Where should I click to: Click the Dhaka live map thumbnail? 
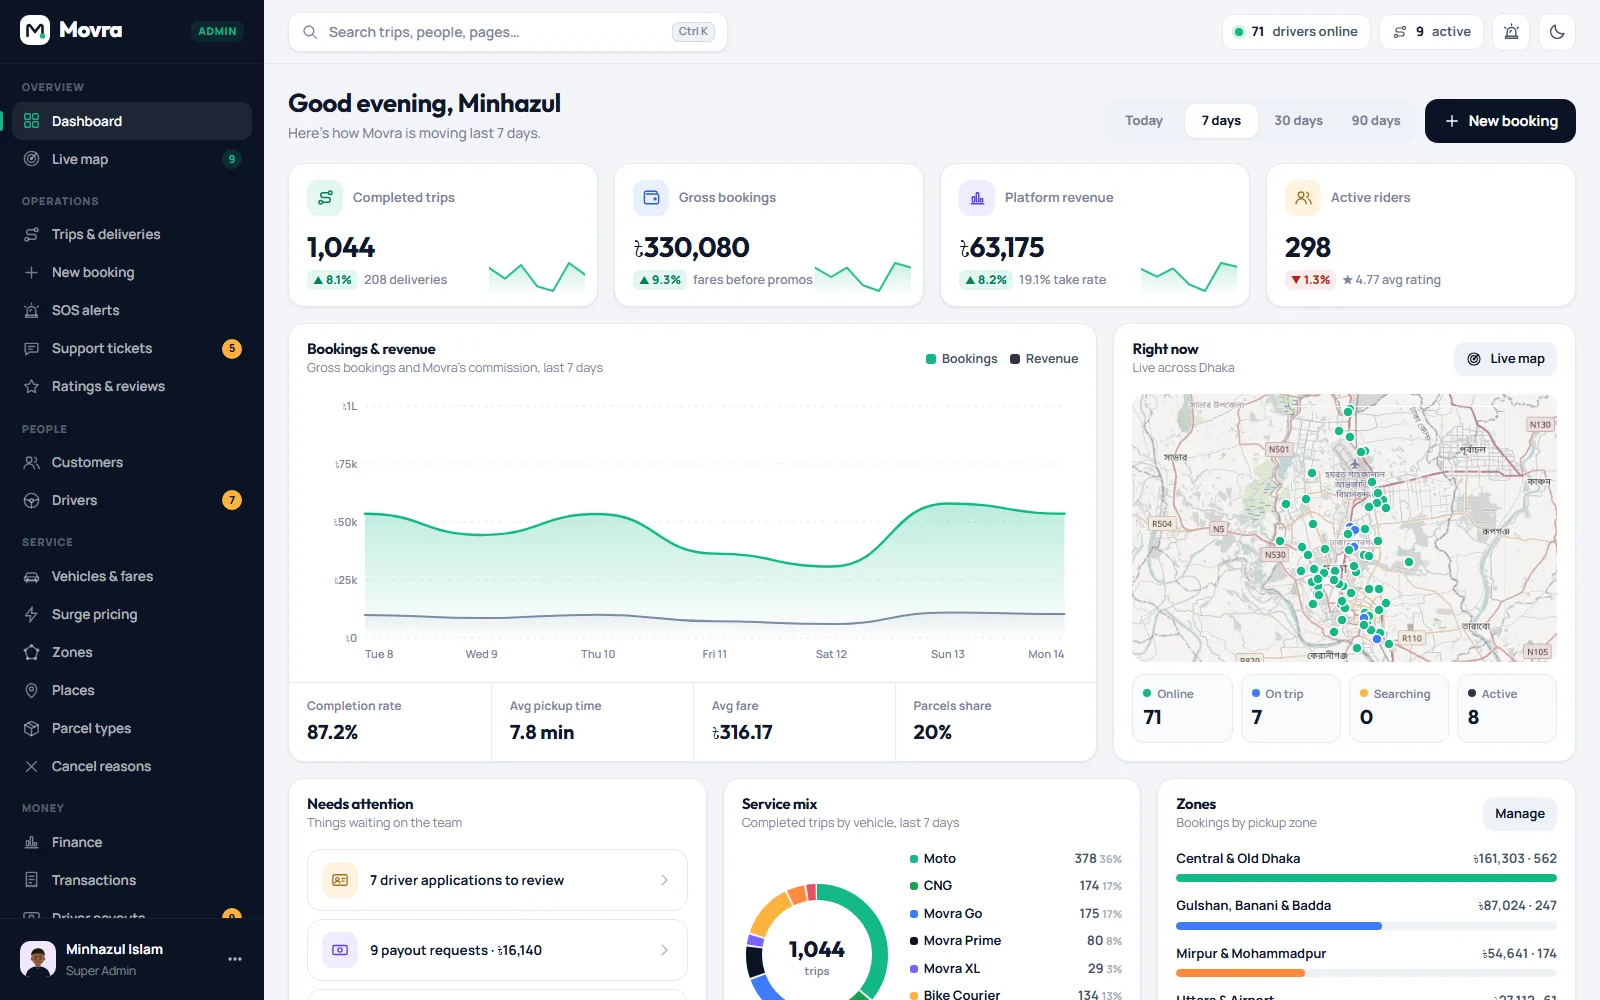(1344, 528)
